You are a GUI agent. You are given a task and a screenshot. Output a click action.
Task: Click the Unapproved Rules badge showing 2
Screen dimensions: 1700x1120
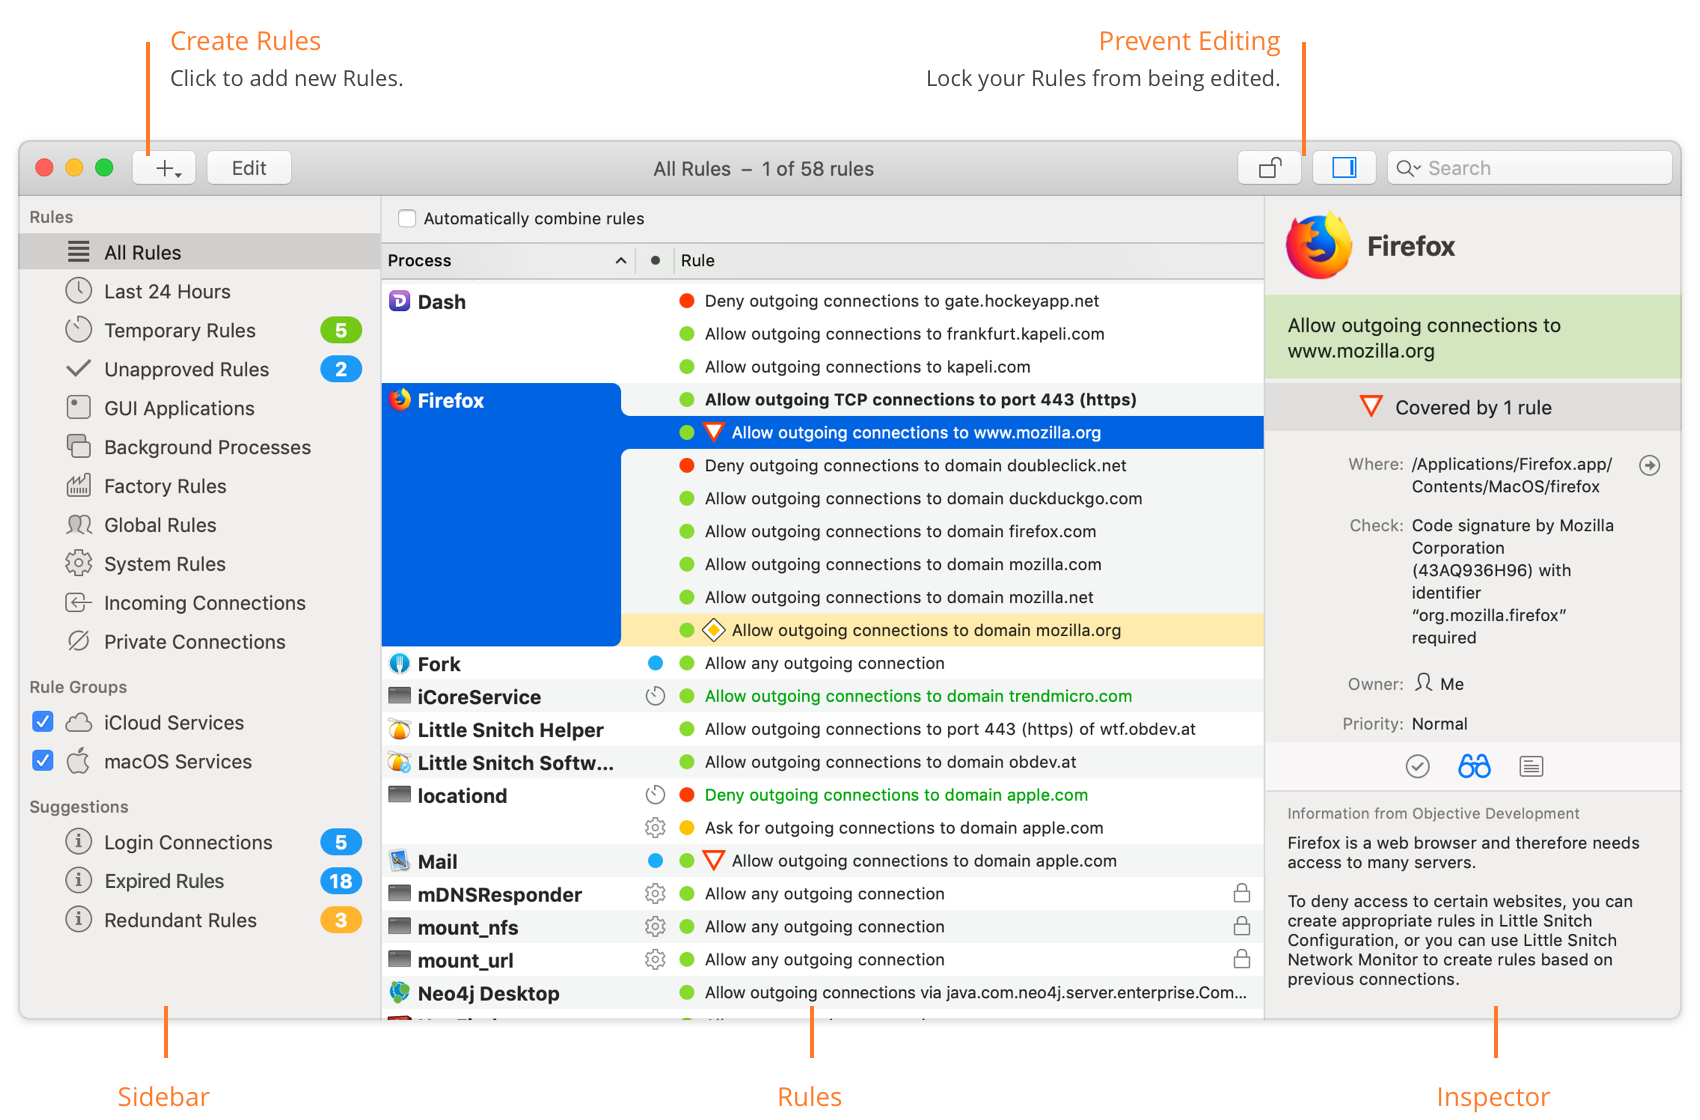[341, 369]
